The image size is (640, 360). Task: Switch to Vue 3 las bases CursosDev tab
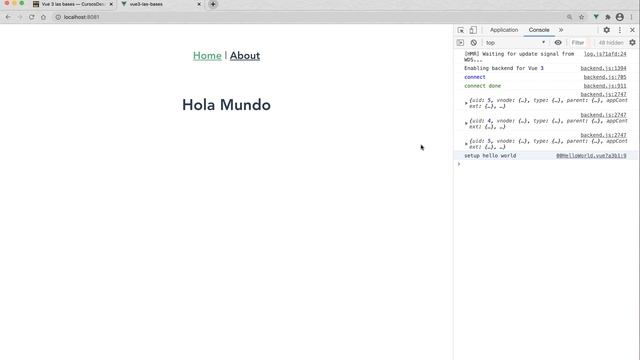pos(72,4)
